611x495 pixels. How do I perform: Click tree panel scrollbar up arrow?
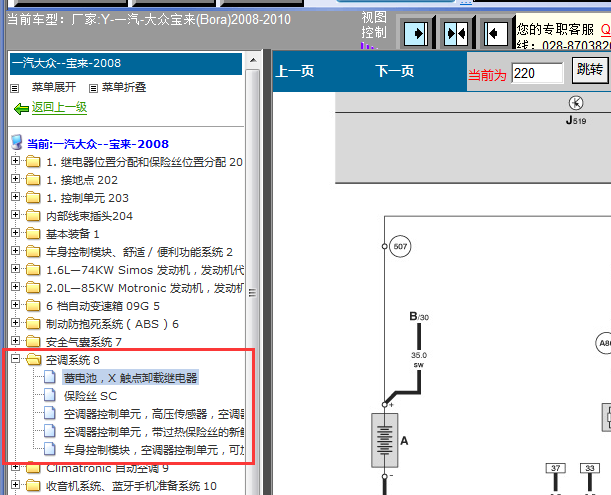tap(253, 60)
